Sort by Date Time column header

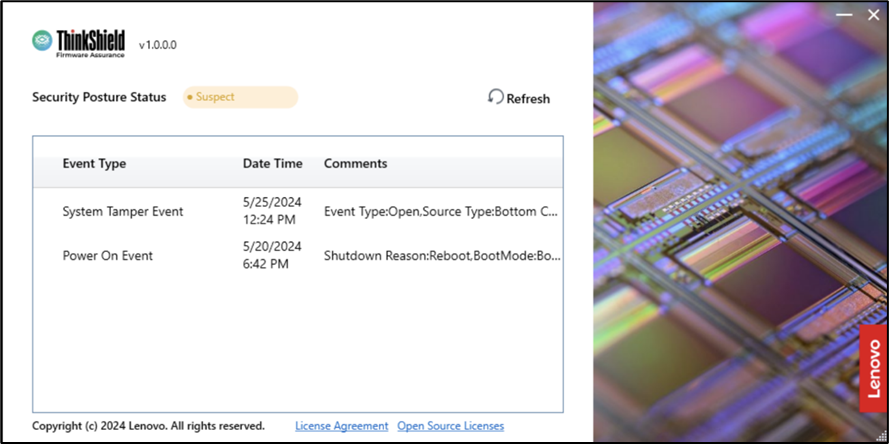[x=273, y=164]
